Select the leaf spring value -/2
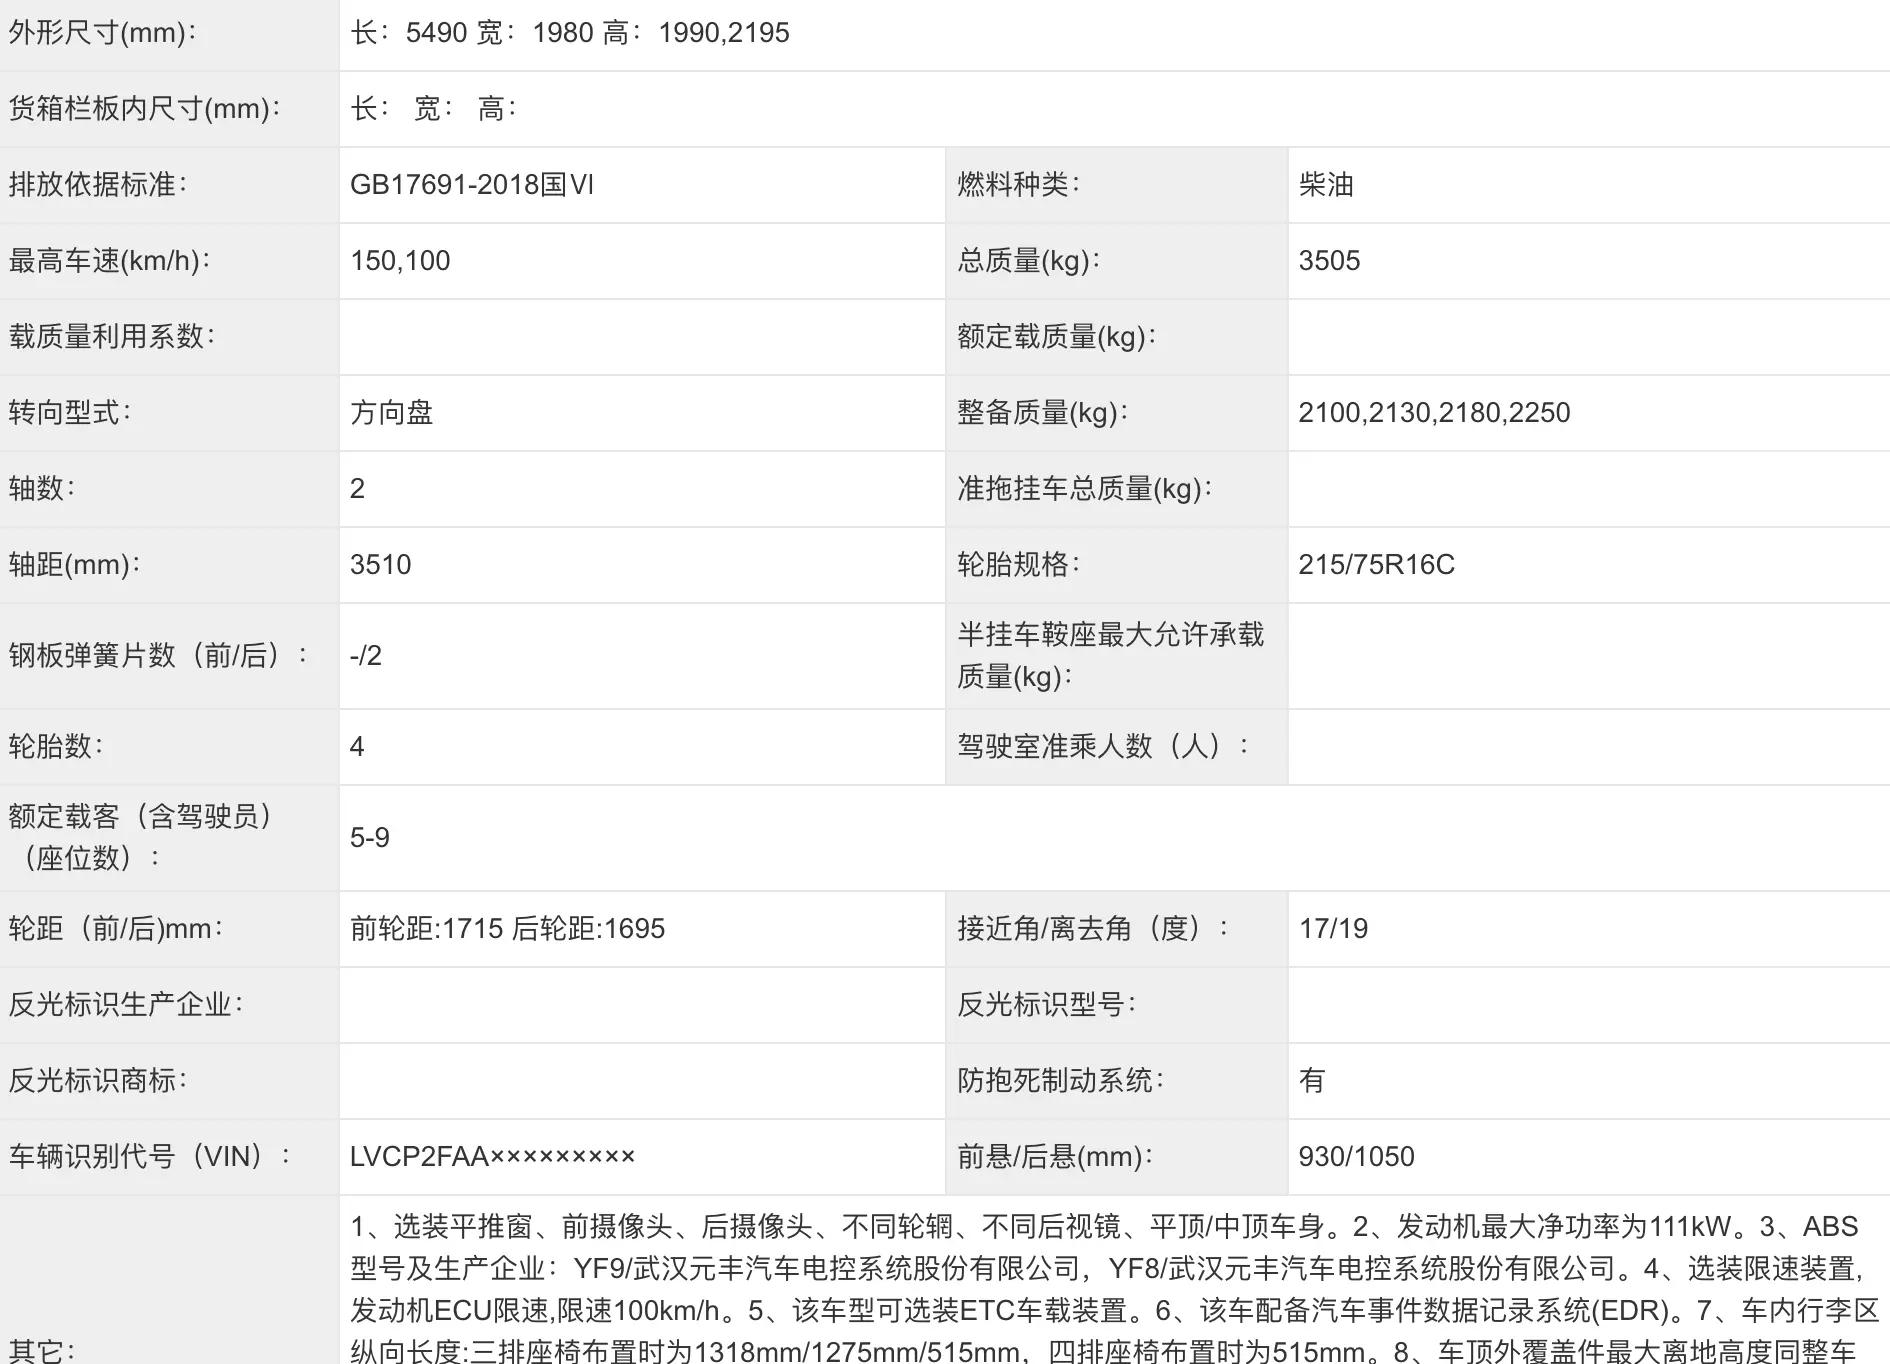Screen dimensions: 1890x1364 coord(366,656)
